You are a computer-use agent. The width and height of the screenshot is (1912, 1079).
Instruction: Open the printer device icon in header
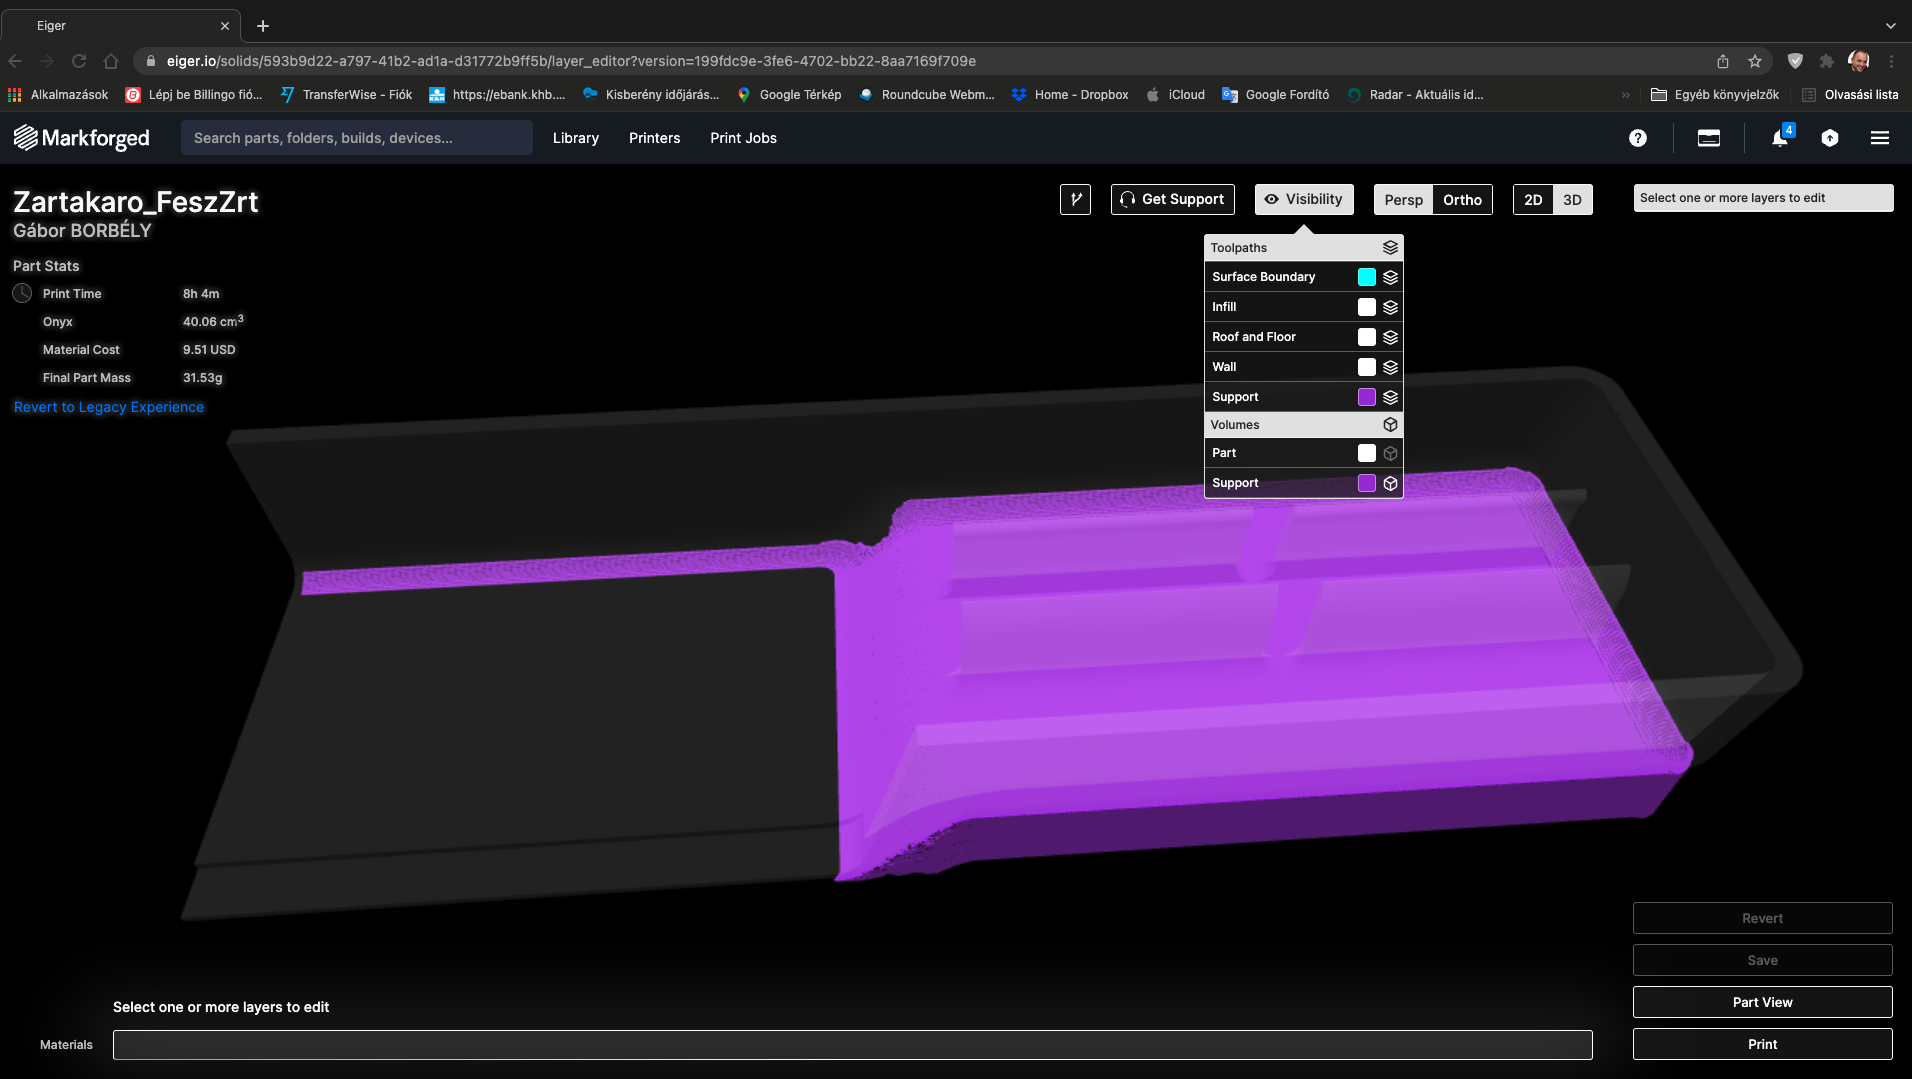pos(1709,138)
